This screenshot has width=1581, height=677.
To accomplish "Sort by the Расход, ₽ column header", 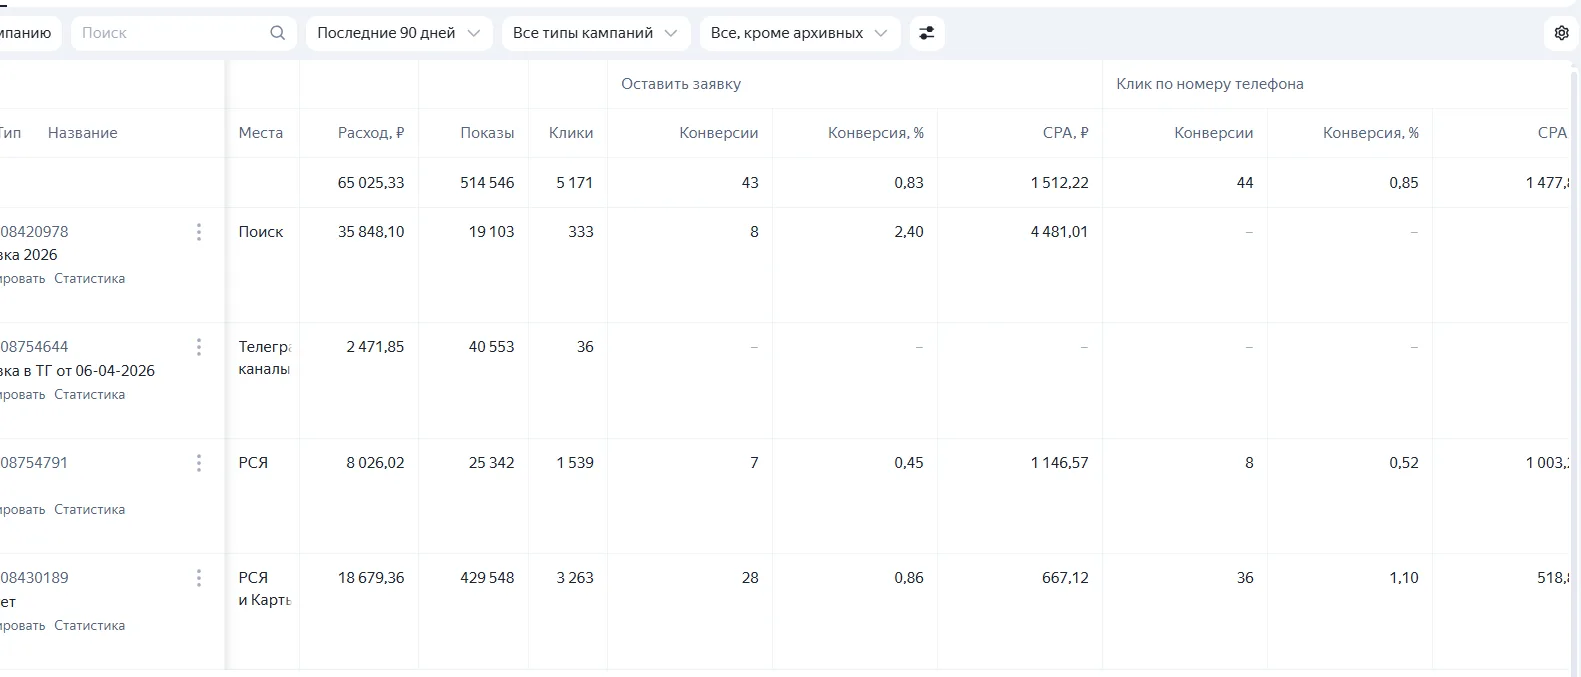I will point(371,133).
